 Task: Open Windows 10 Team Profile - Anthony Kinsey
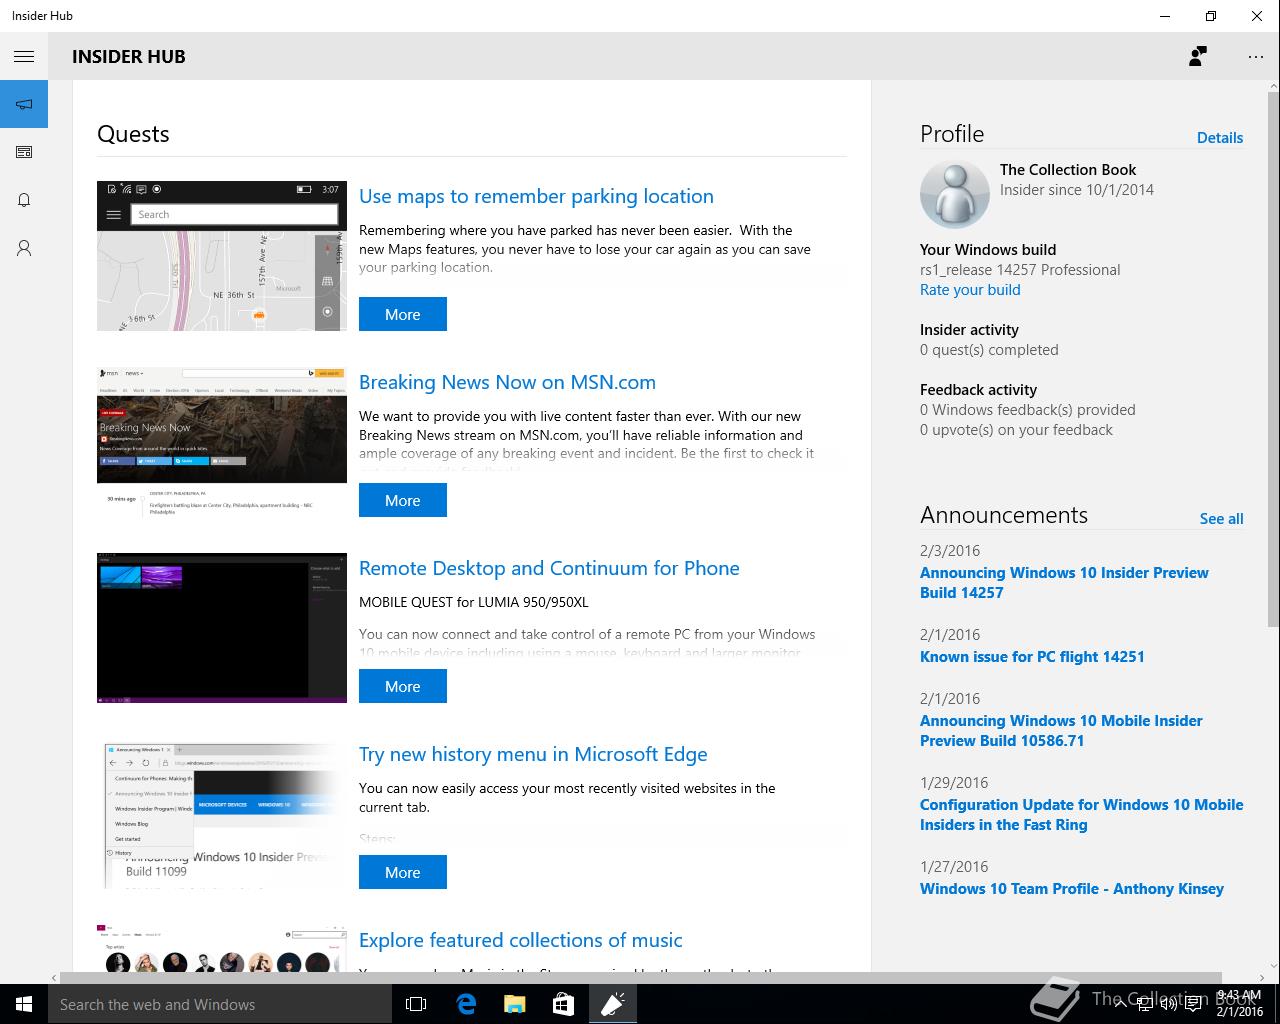pyautogui.click(x=1072, y=889)
